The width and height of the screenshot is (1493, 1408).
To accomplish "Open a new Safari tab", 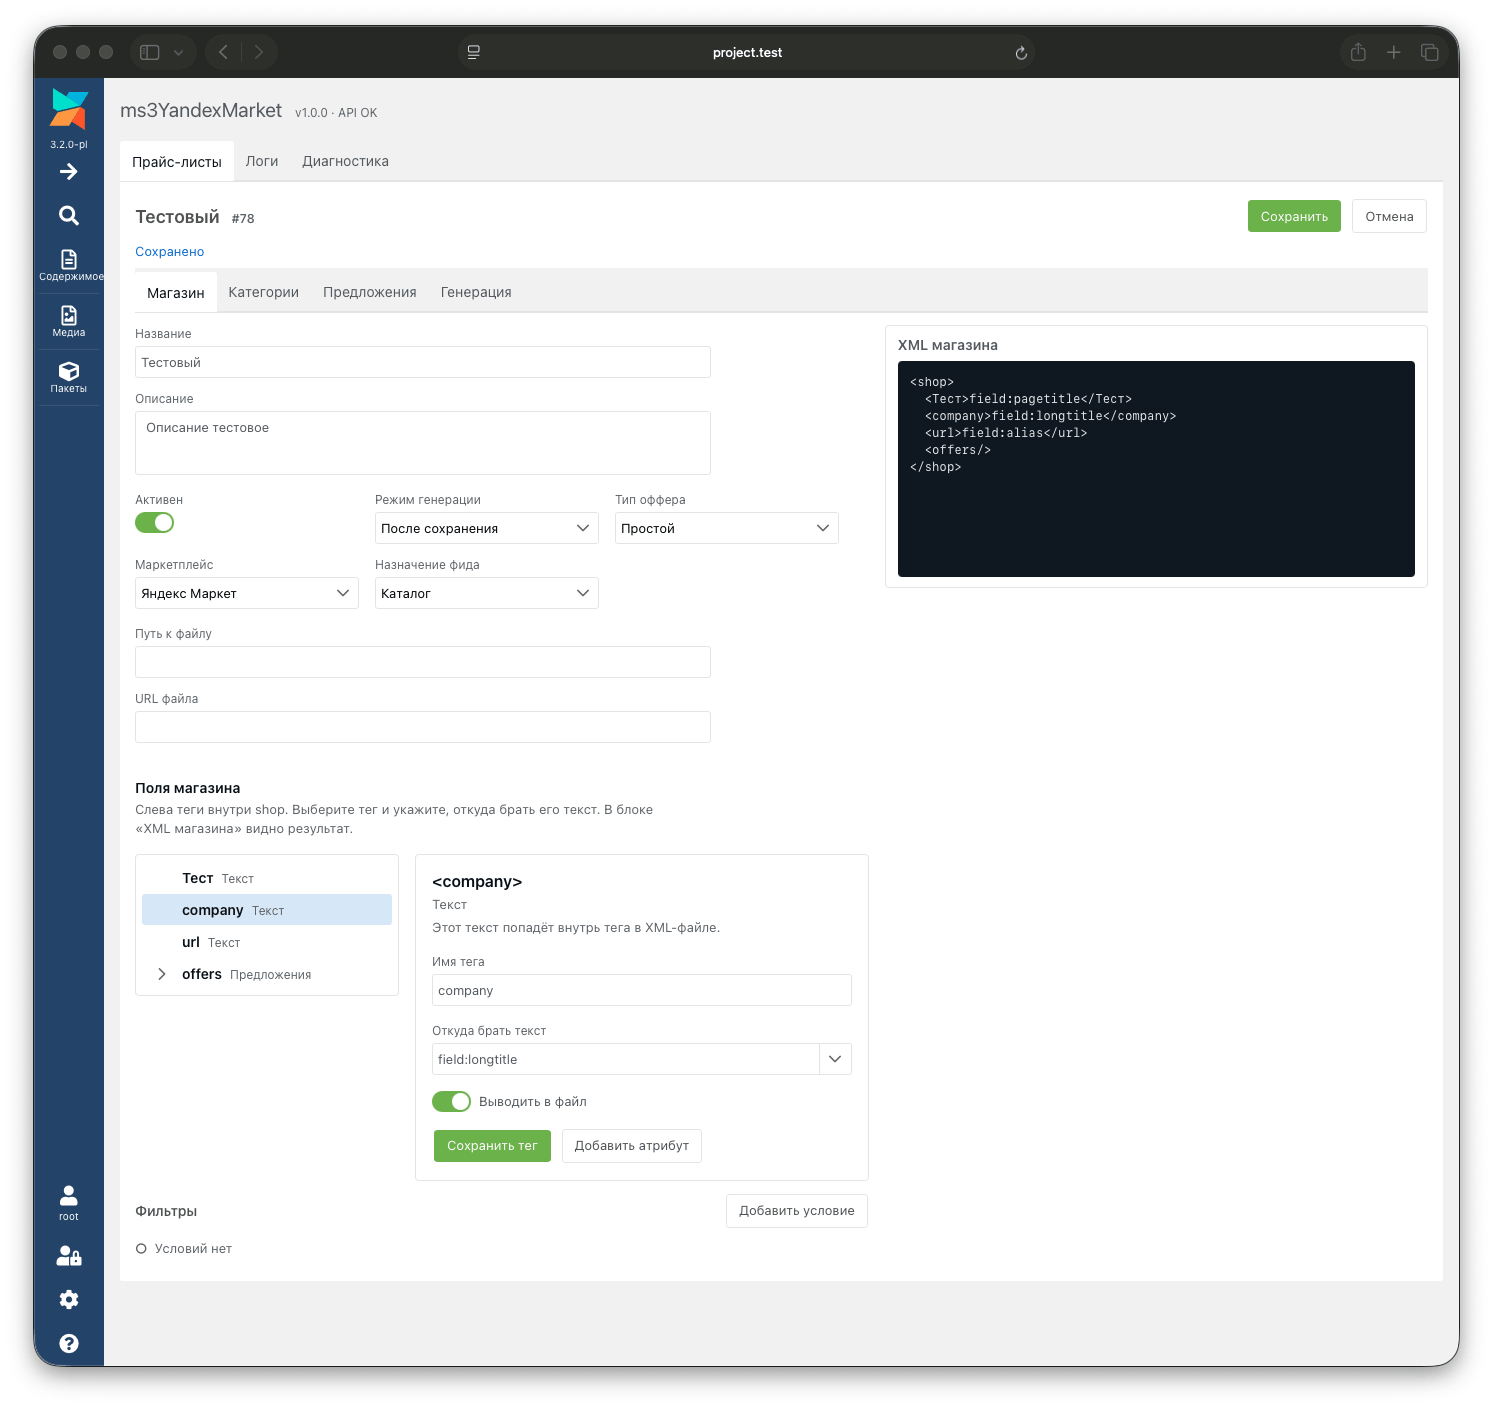I will [1394, 52].
